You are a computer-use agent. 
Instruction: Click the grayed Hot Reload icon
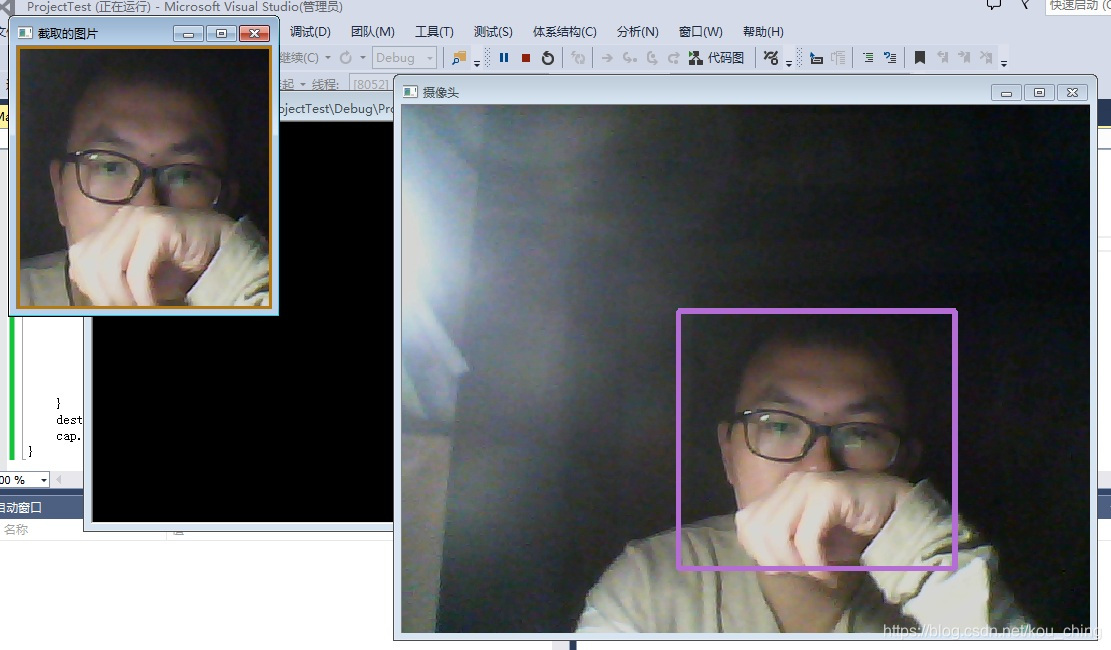(578, 58)
